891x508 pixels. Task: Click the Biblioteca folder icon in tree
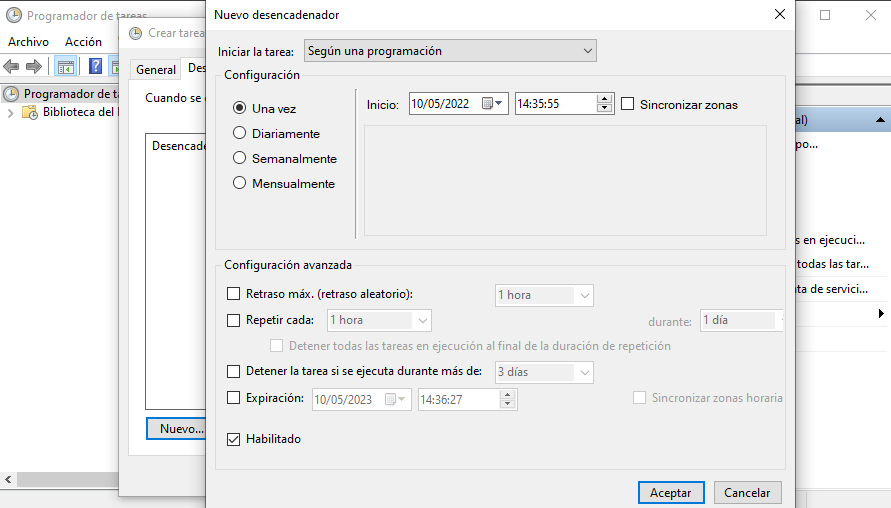(31, 113)
